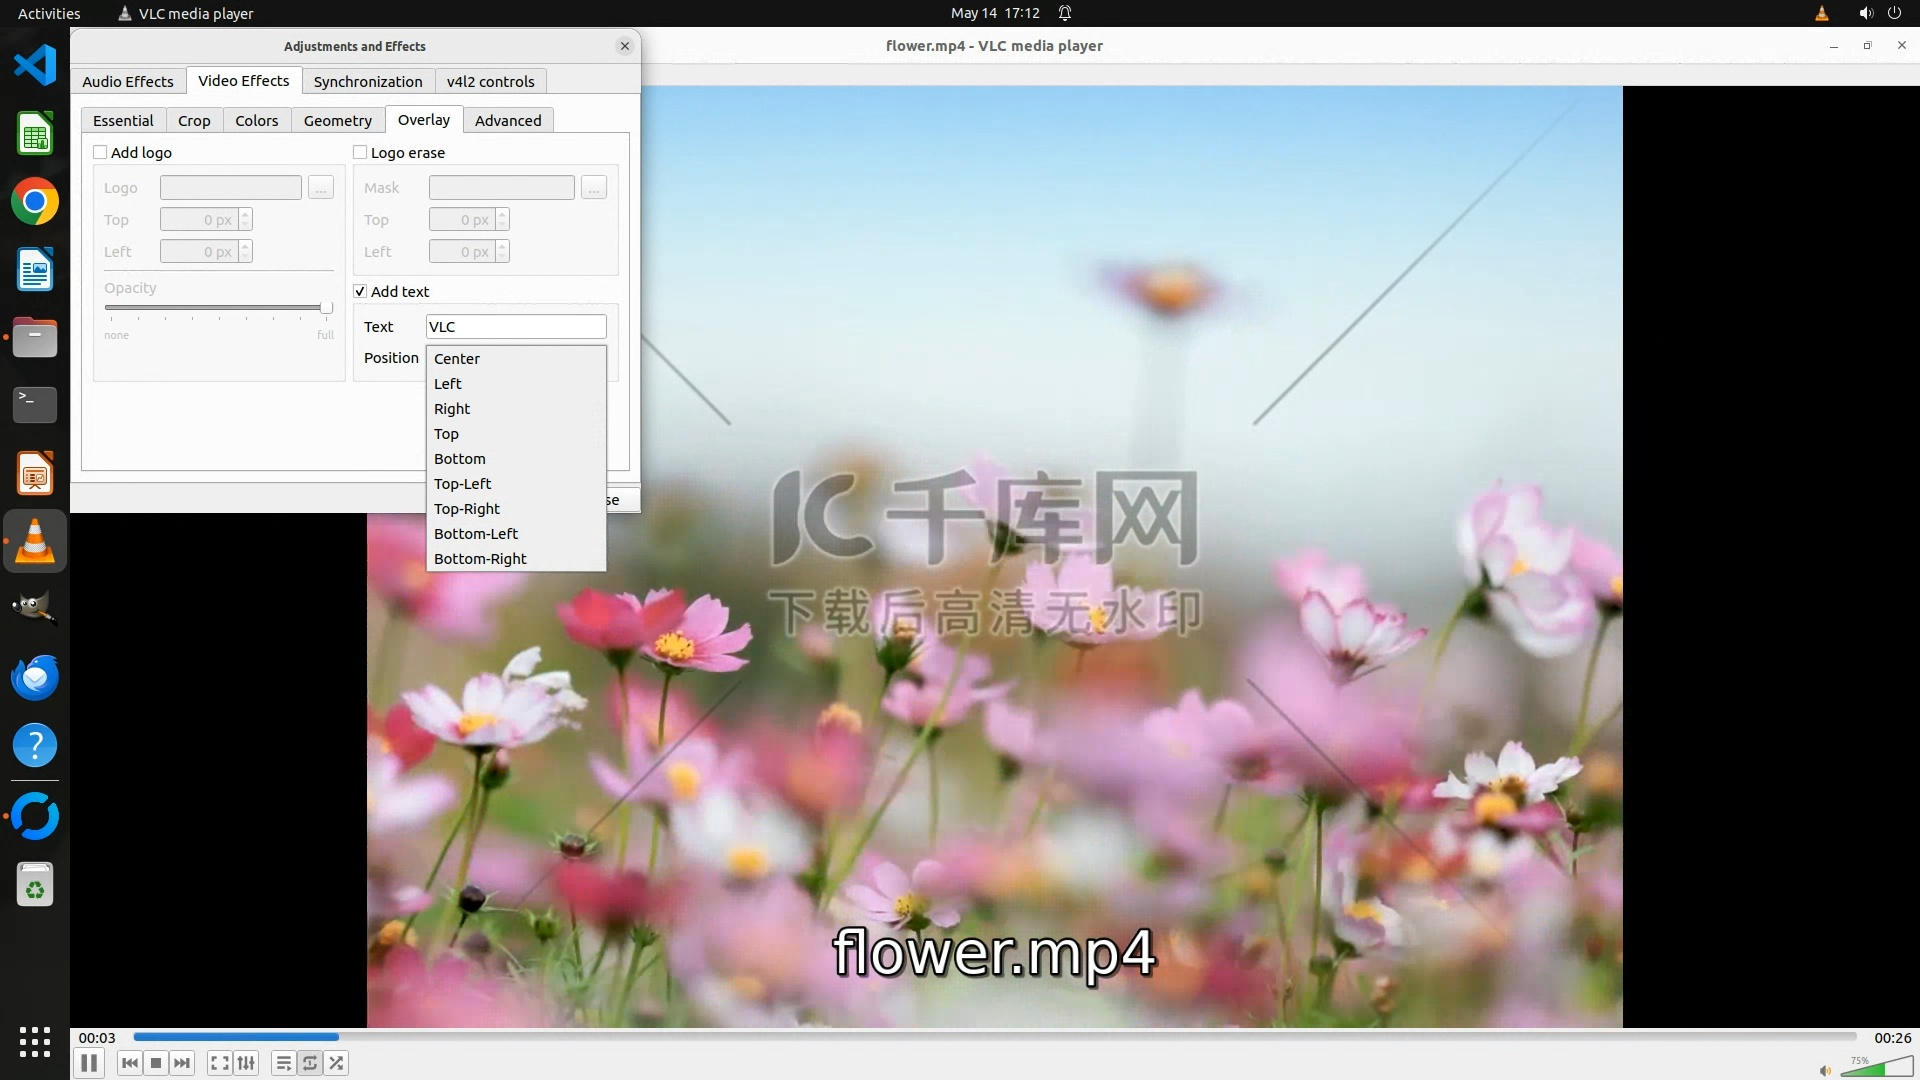Open the Colors sub-tab
1920x1080 pixels.
(x=256, y=120)
